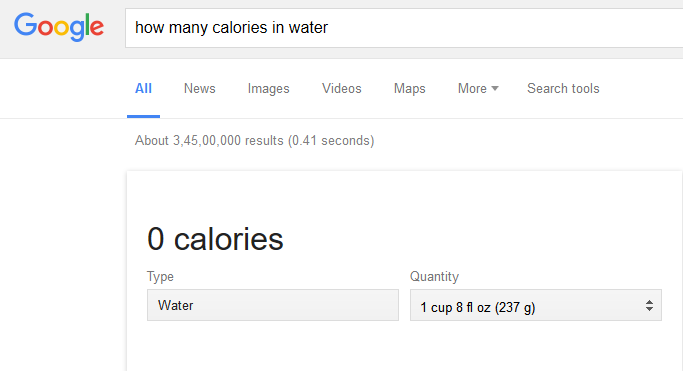Click the Type label
Viewport: 683px width, 371px height.
[x=160, y=277]
